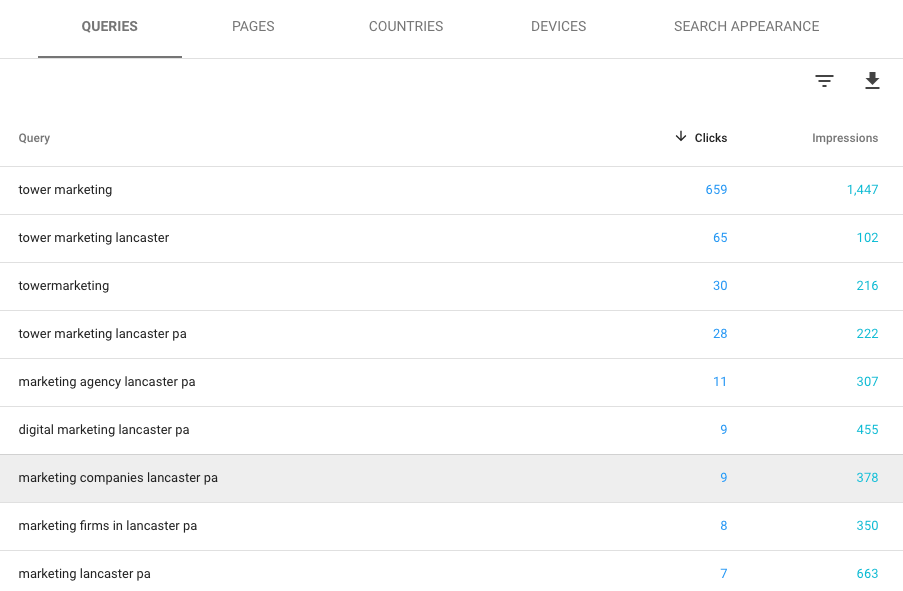Click the 1,447 impressions value
Screen dimensions: 903x591
coord(862,190)
